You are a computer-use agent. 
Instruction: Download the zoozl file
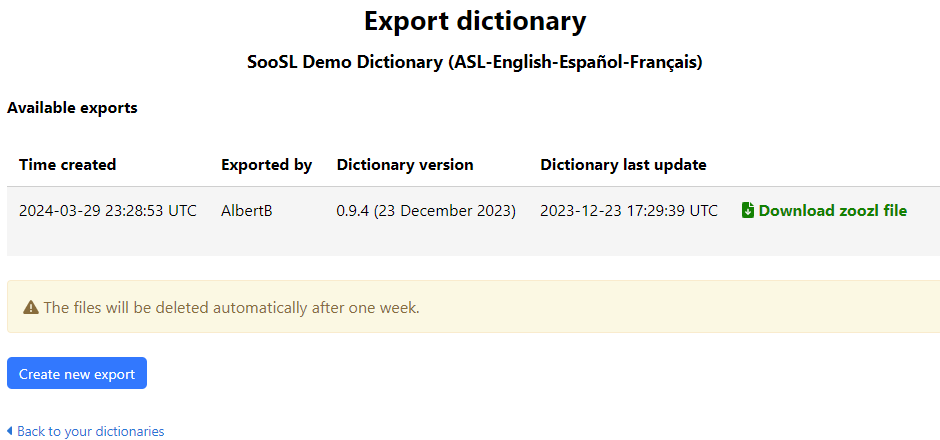[832, 211]
